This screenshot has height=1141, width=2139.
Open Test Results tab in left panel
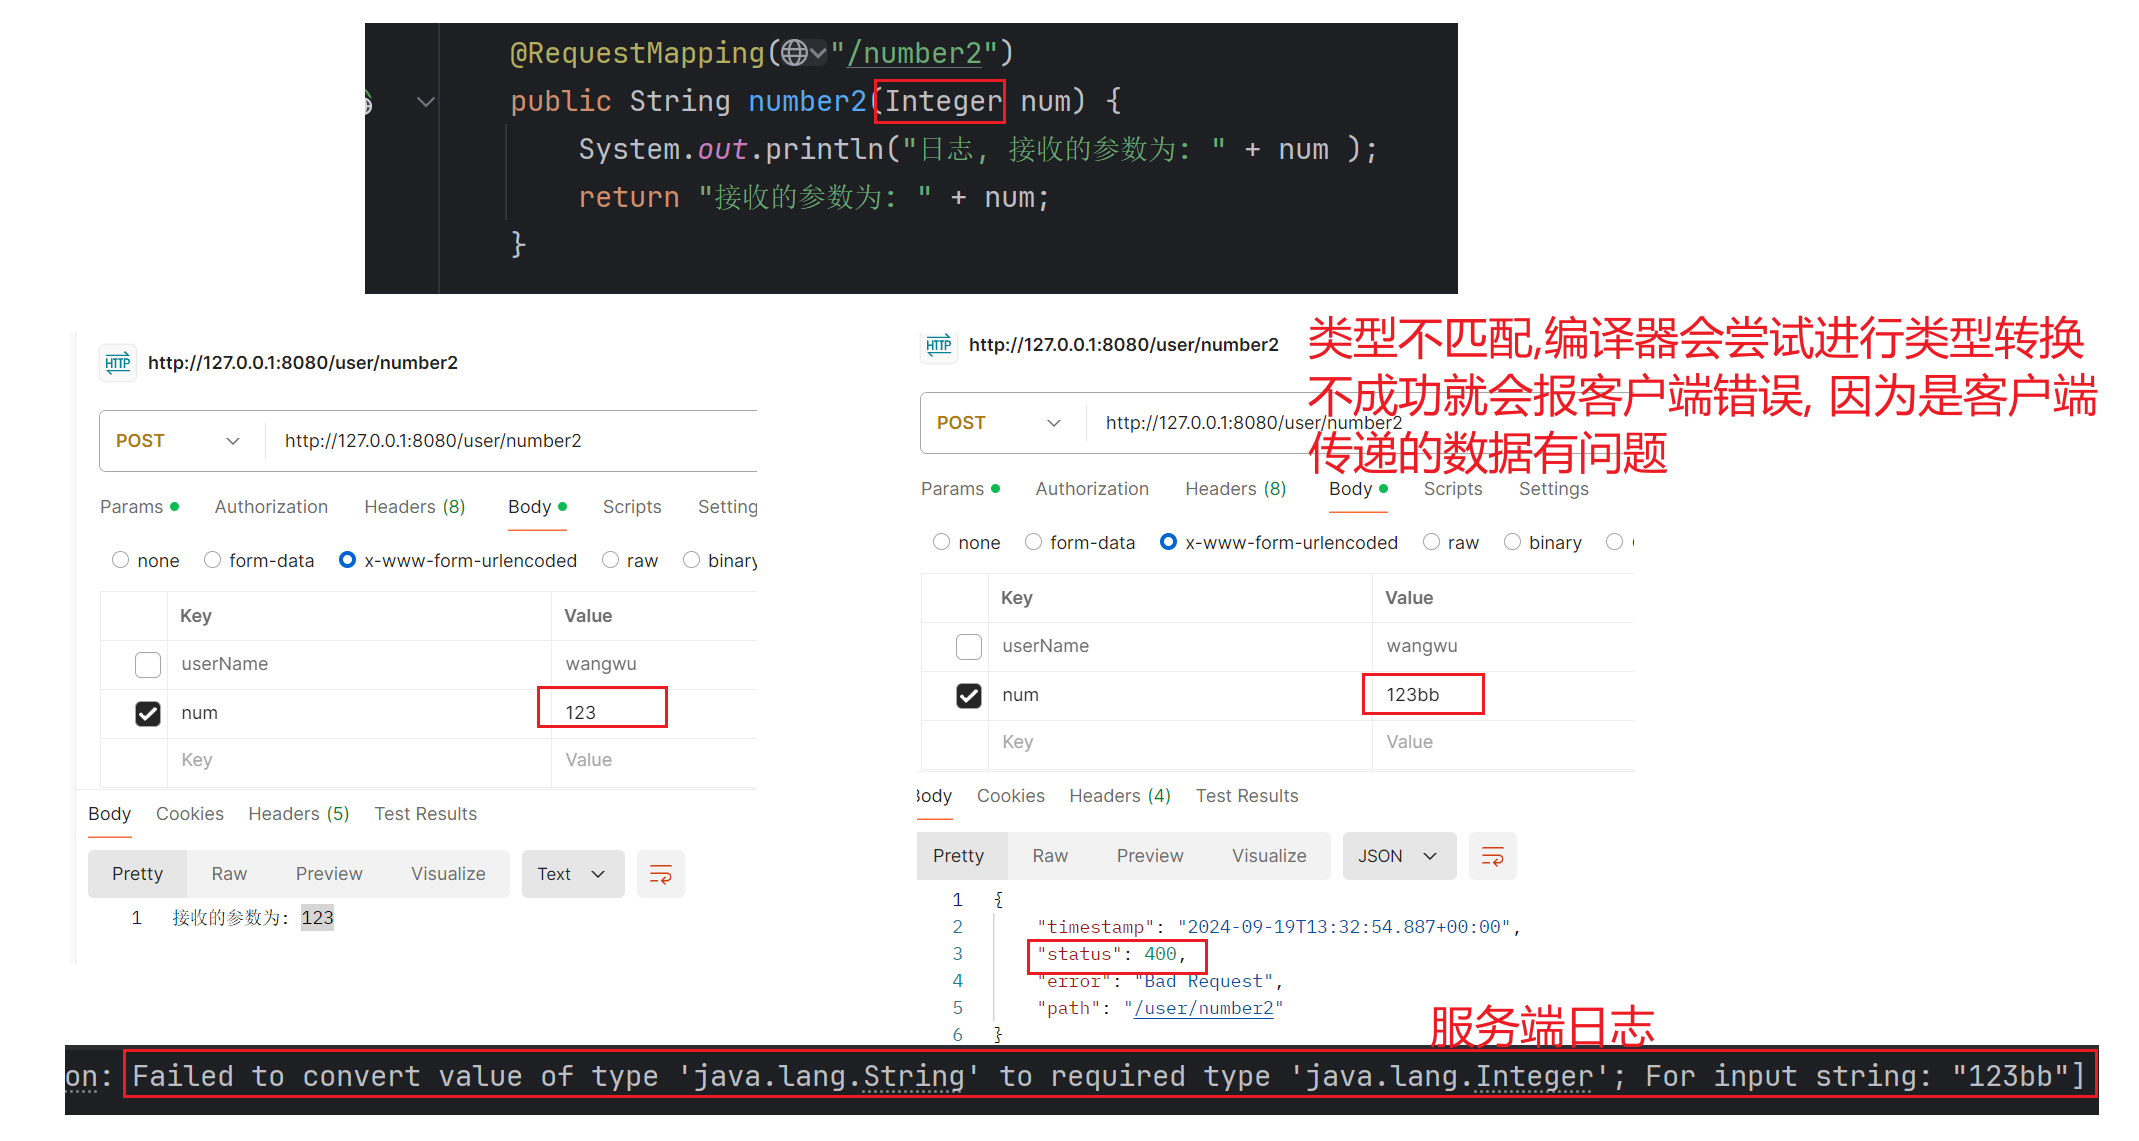tap(426, 814)
